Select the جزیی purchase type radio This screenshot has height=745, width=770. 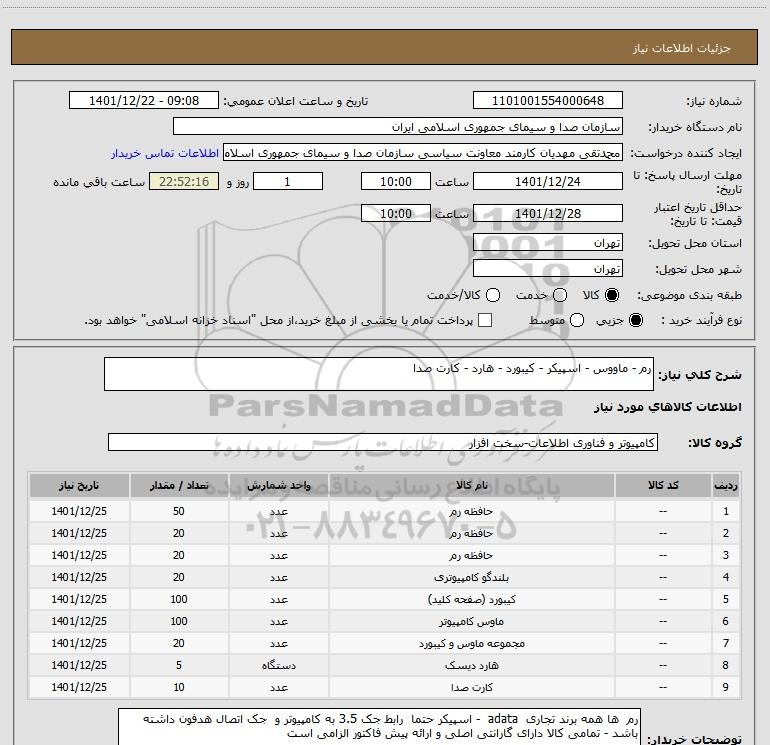(x=635, y=320)
